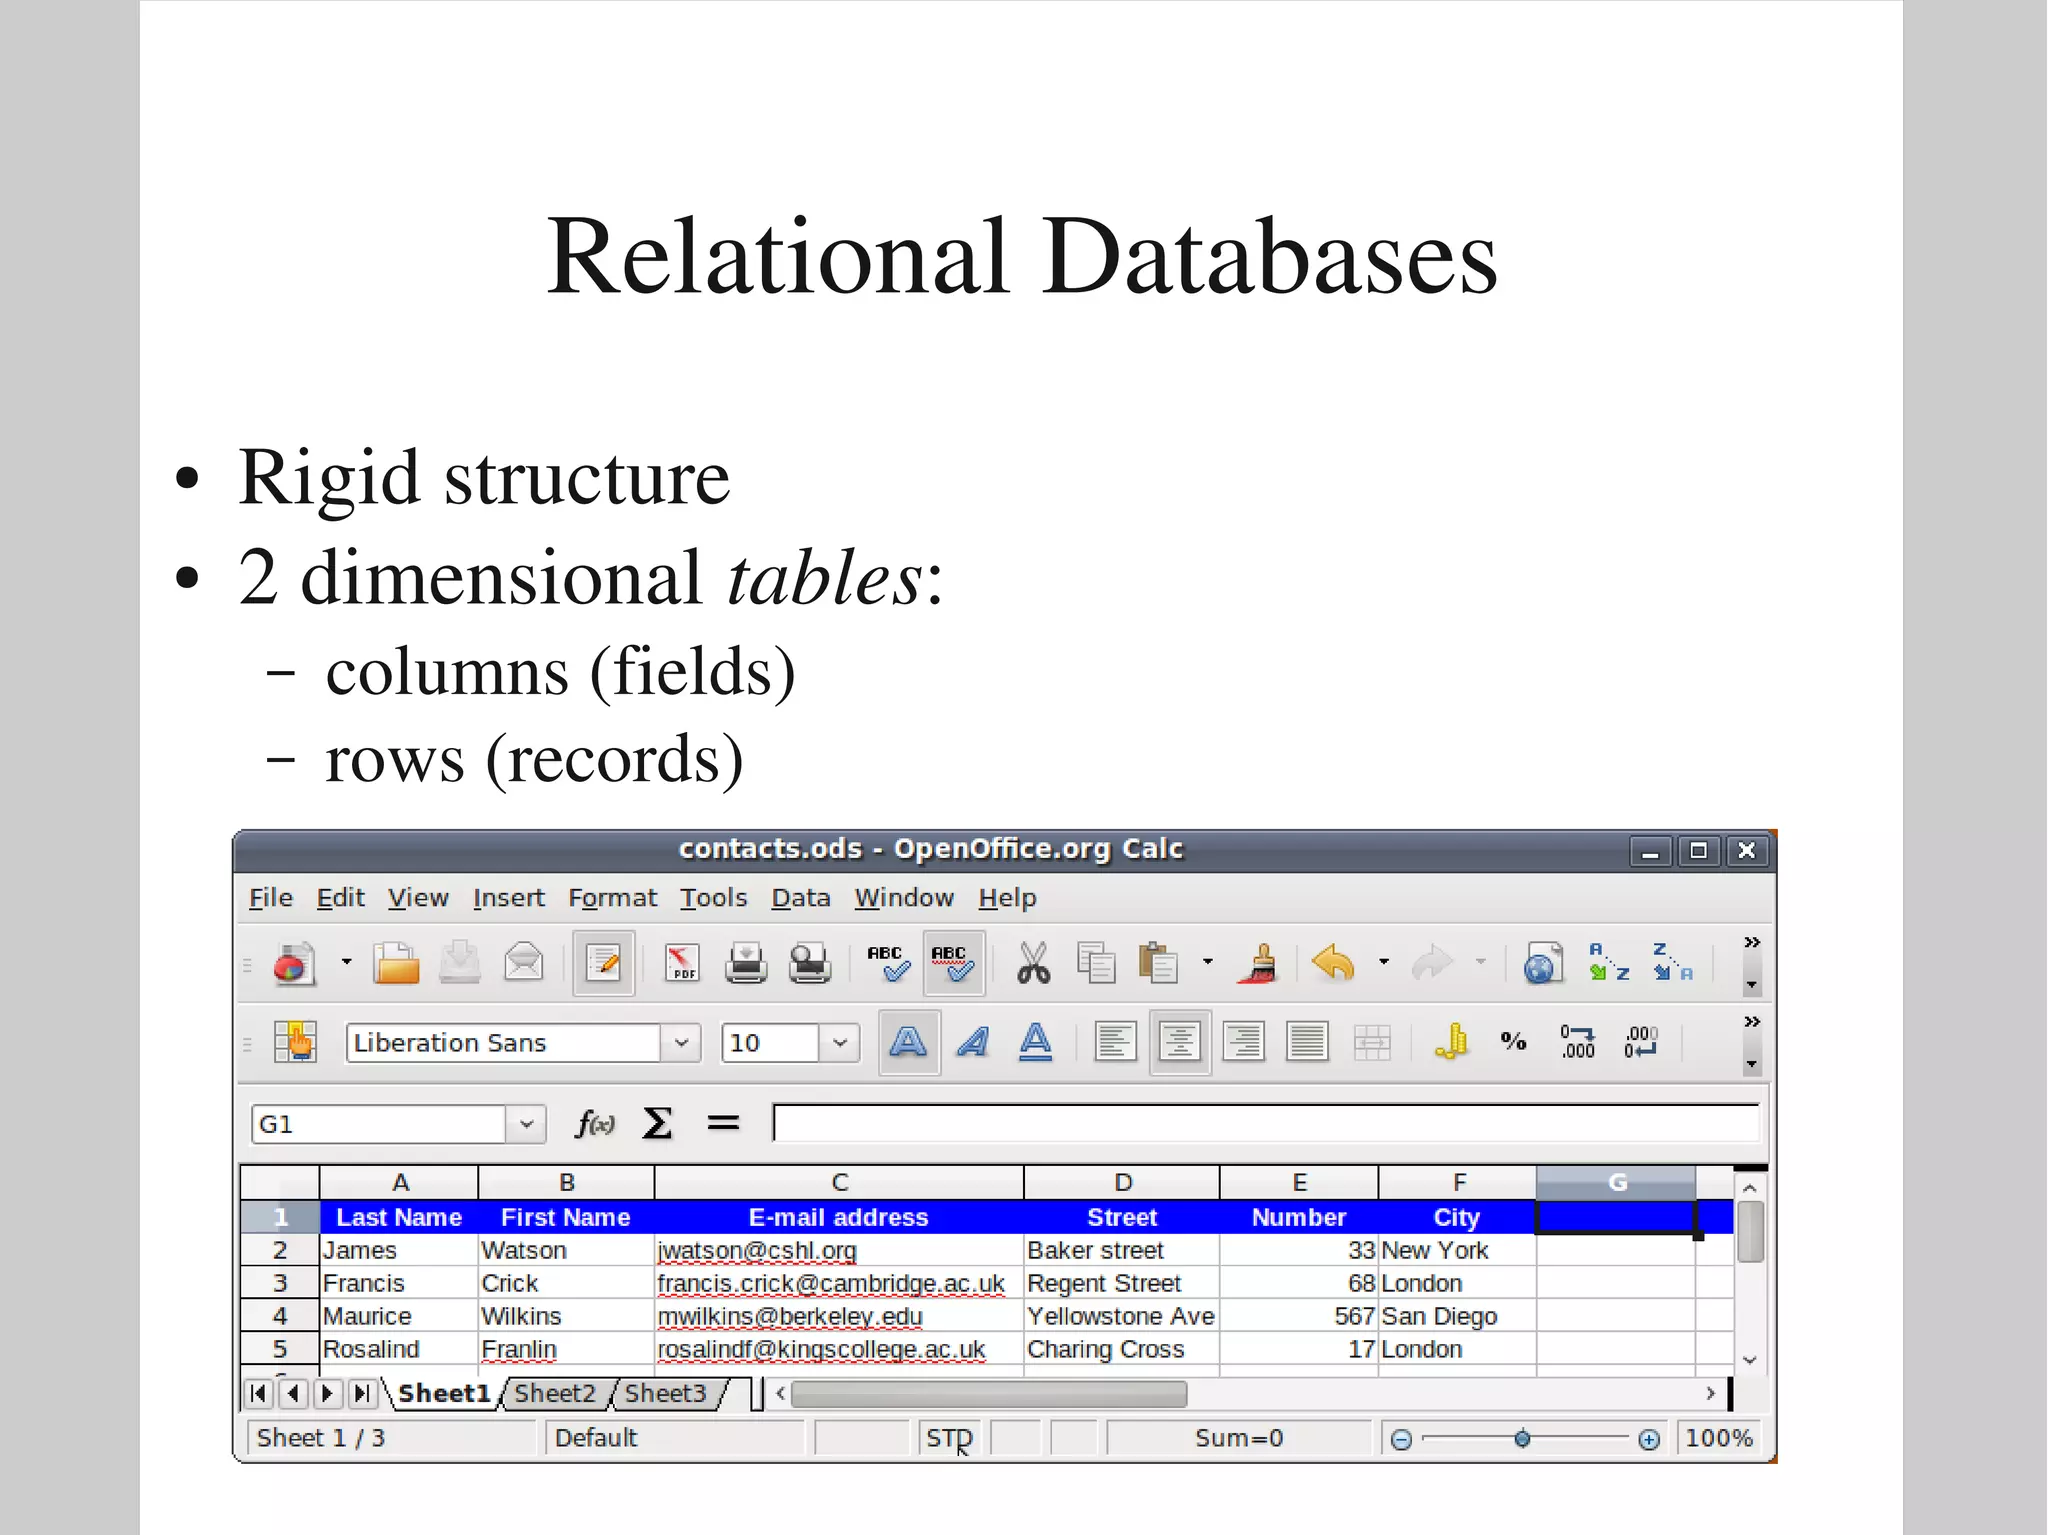Switch to the Sheet2 tab

pos(554,1393)
